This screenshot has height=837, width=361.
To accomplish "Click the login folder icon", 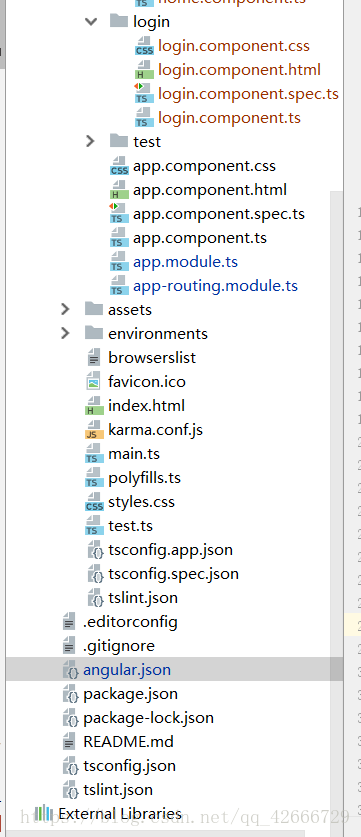I will pos(119,21).
